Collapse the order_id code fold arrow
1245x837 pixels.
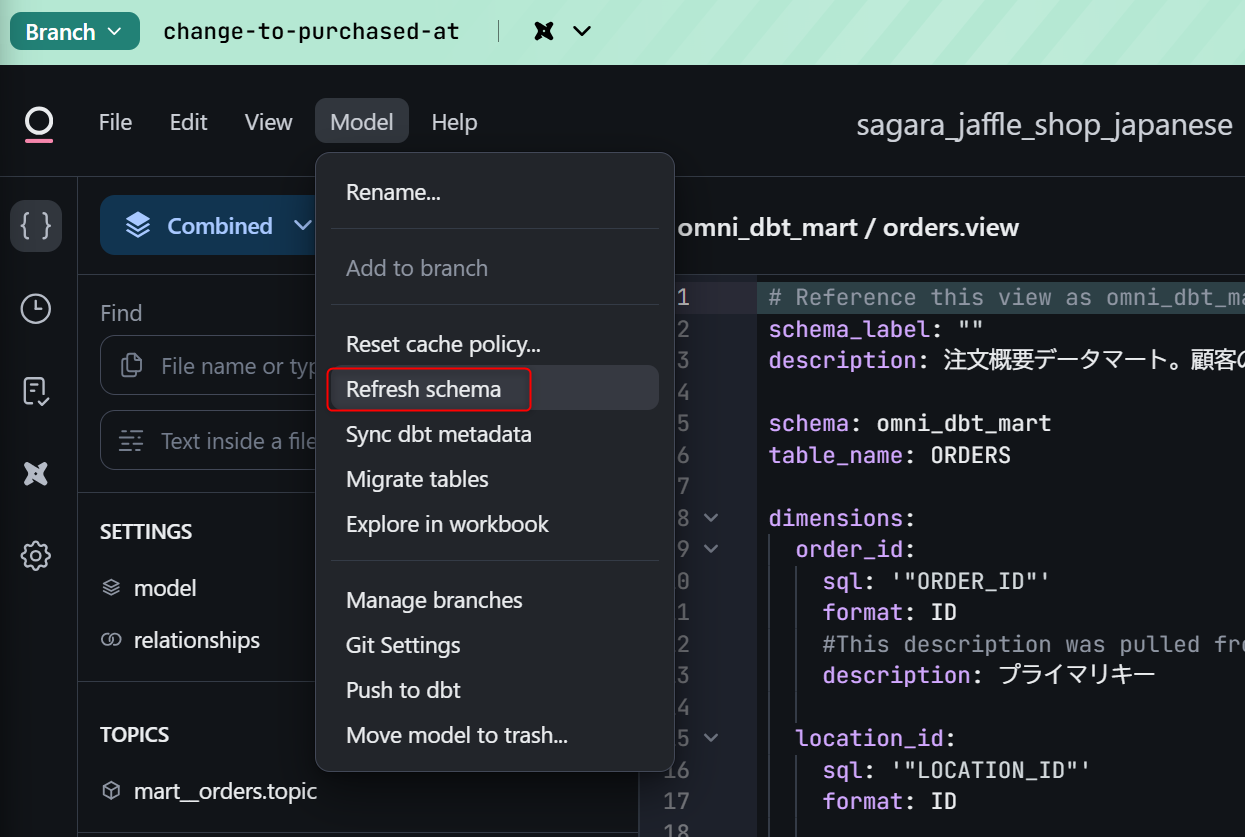tap(711, 549)
